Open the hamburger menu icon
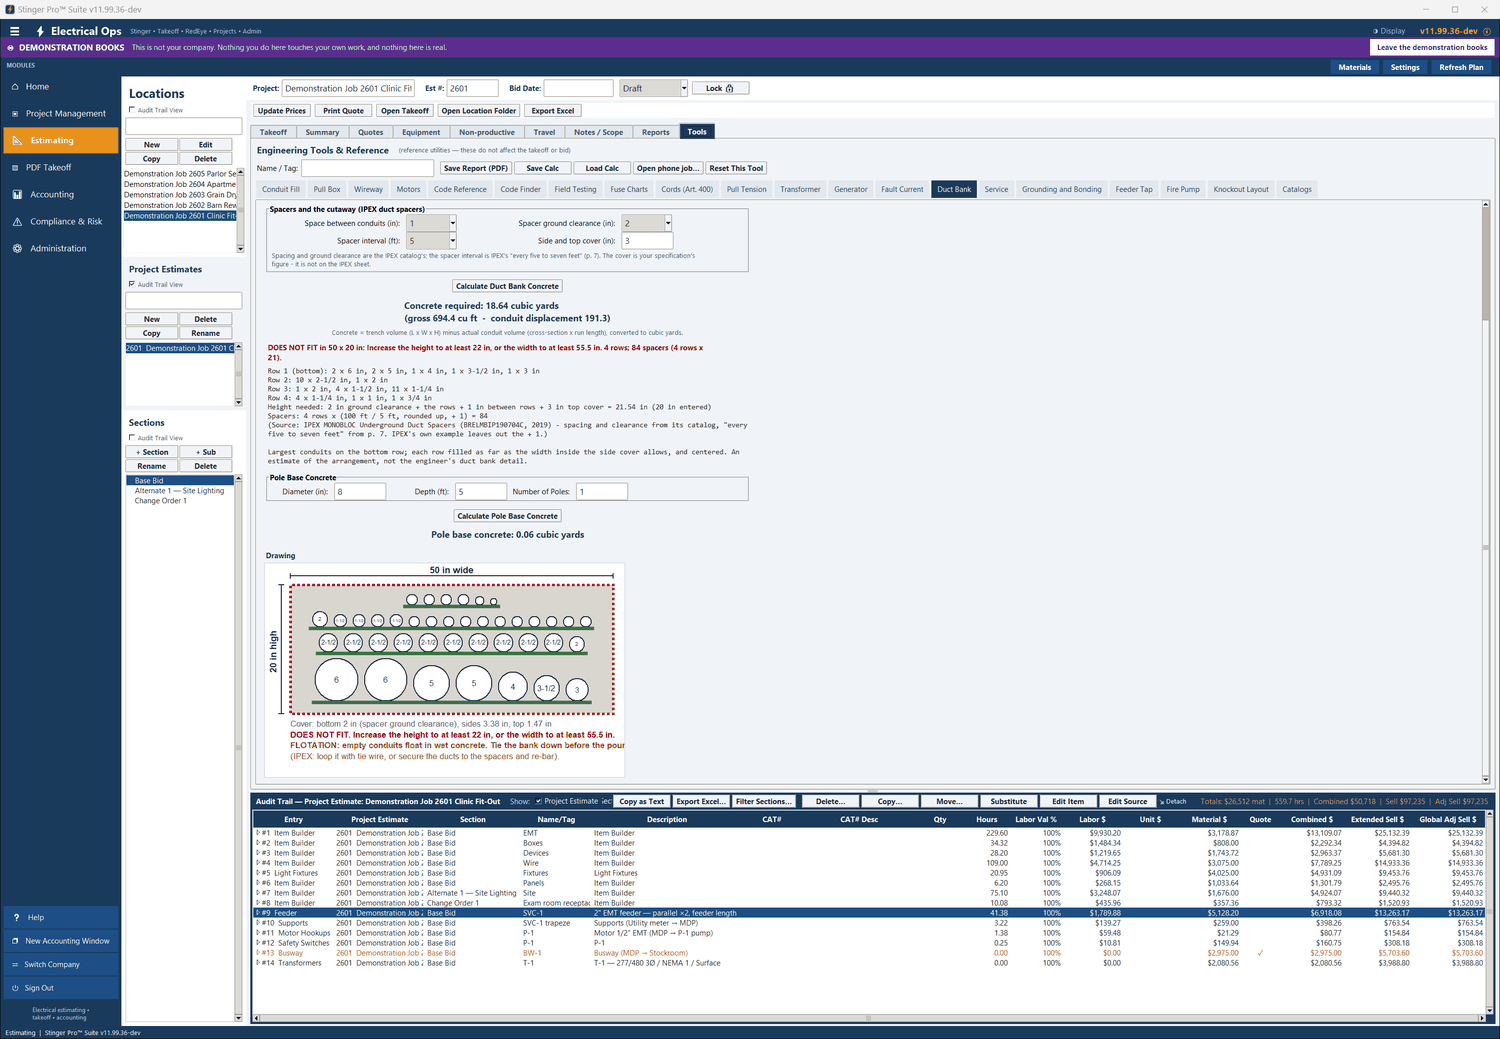 [14, 31]
